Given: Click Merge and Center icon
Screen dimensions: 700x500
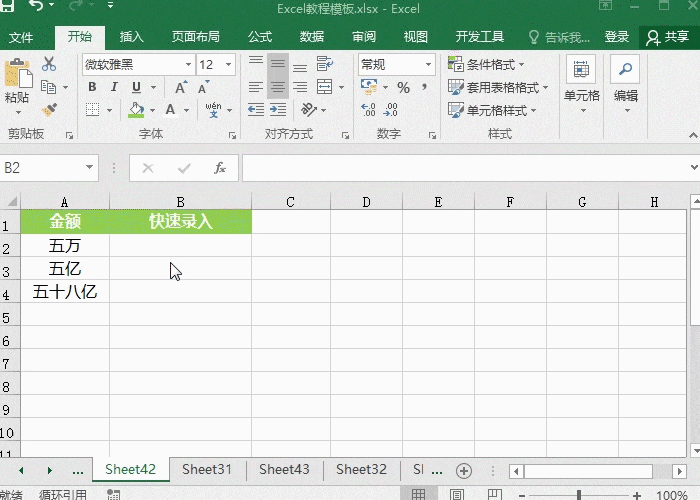Looking at the screenshot, I should [325, 87].
